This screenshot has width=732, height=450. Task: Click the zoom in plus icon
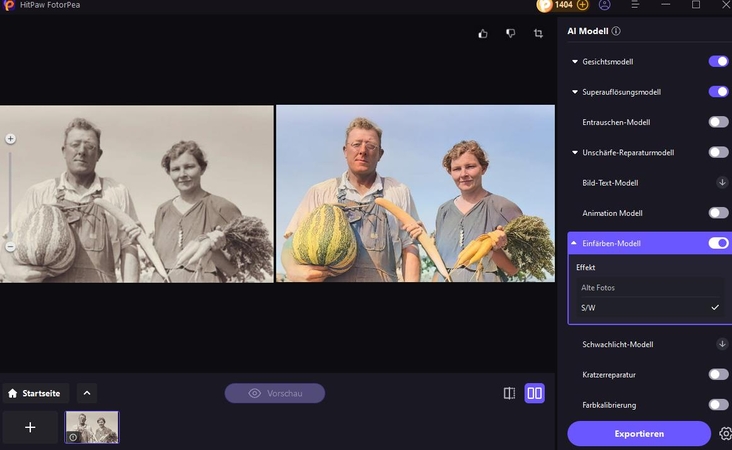(x=10, y=139)
